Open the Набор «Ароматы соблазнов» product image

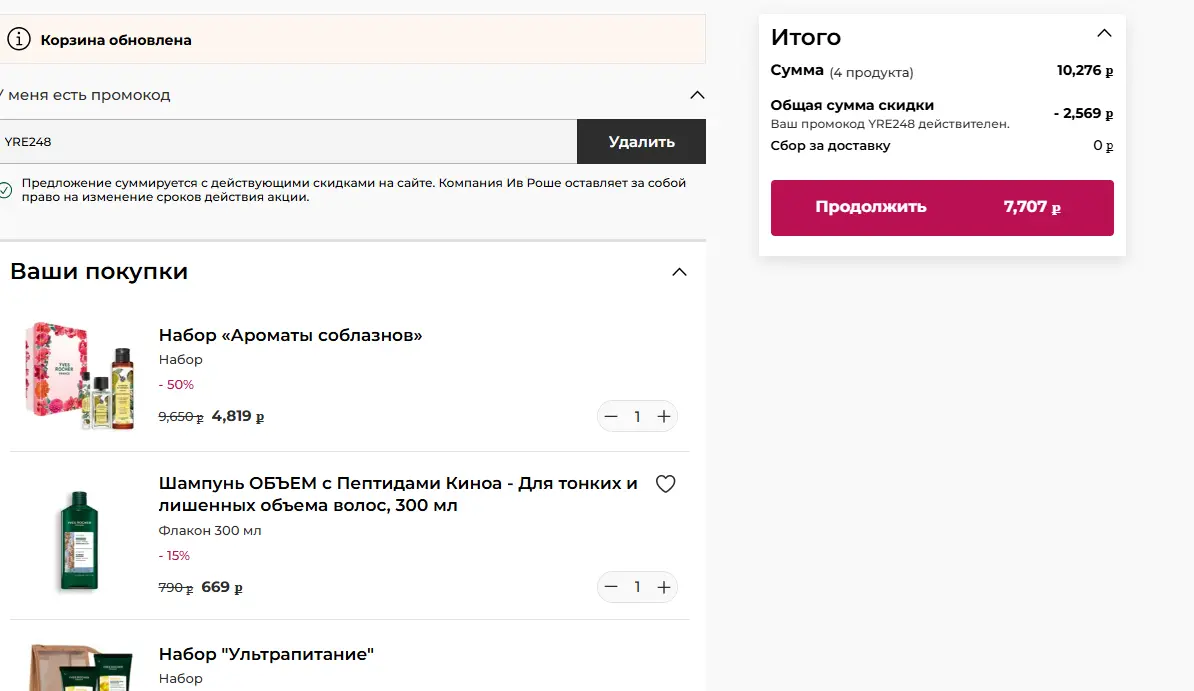tap(79, 375)
